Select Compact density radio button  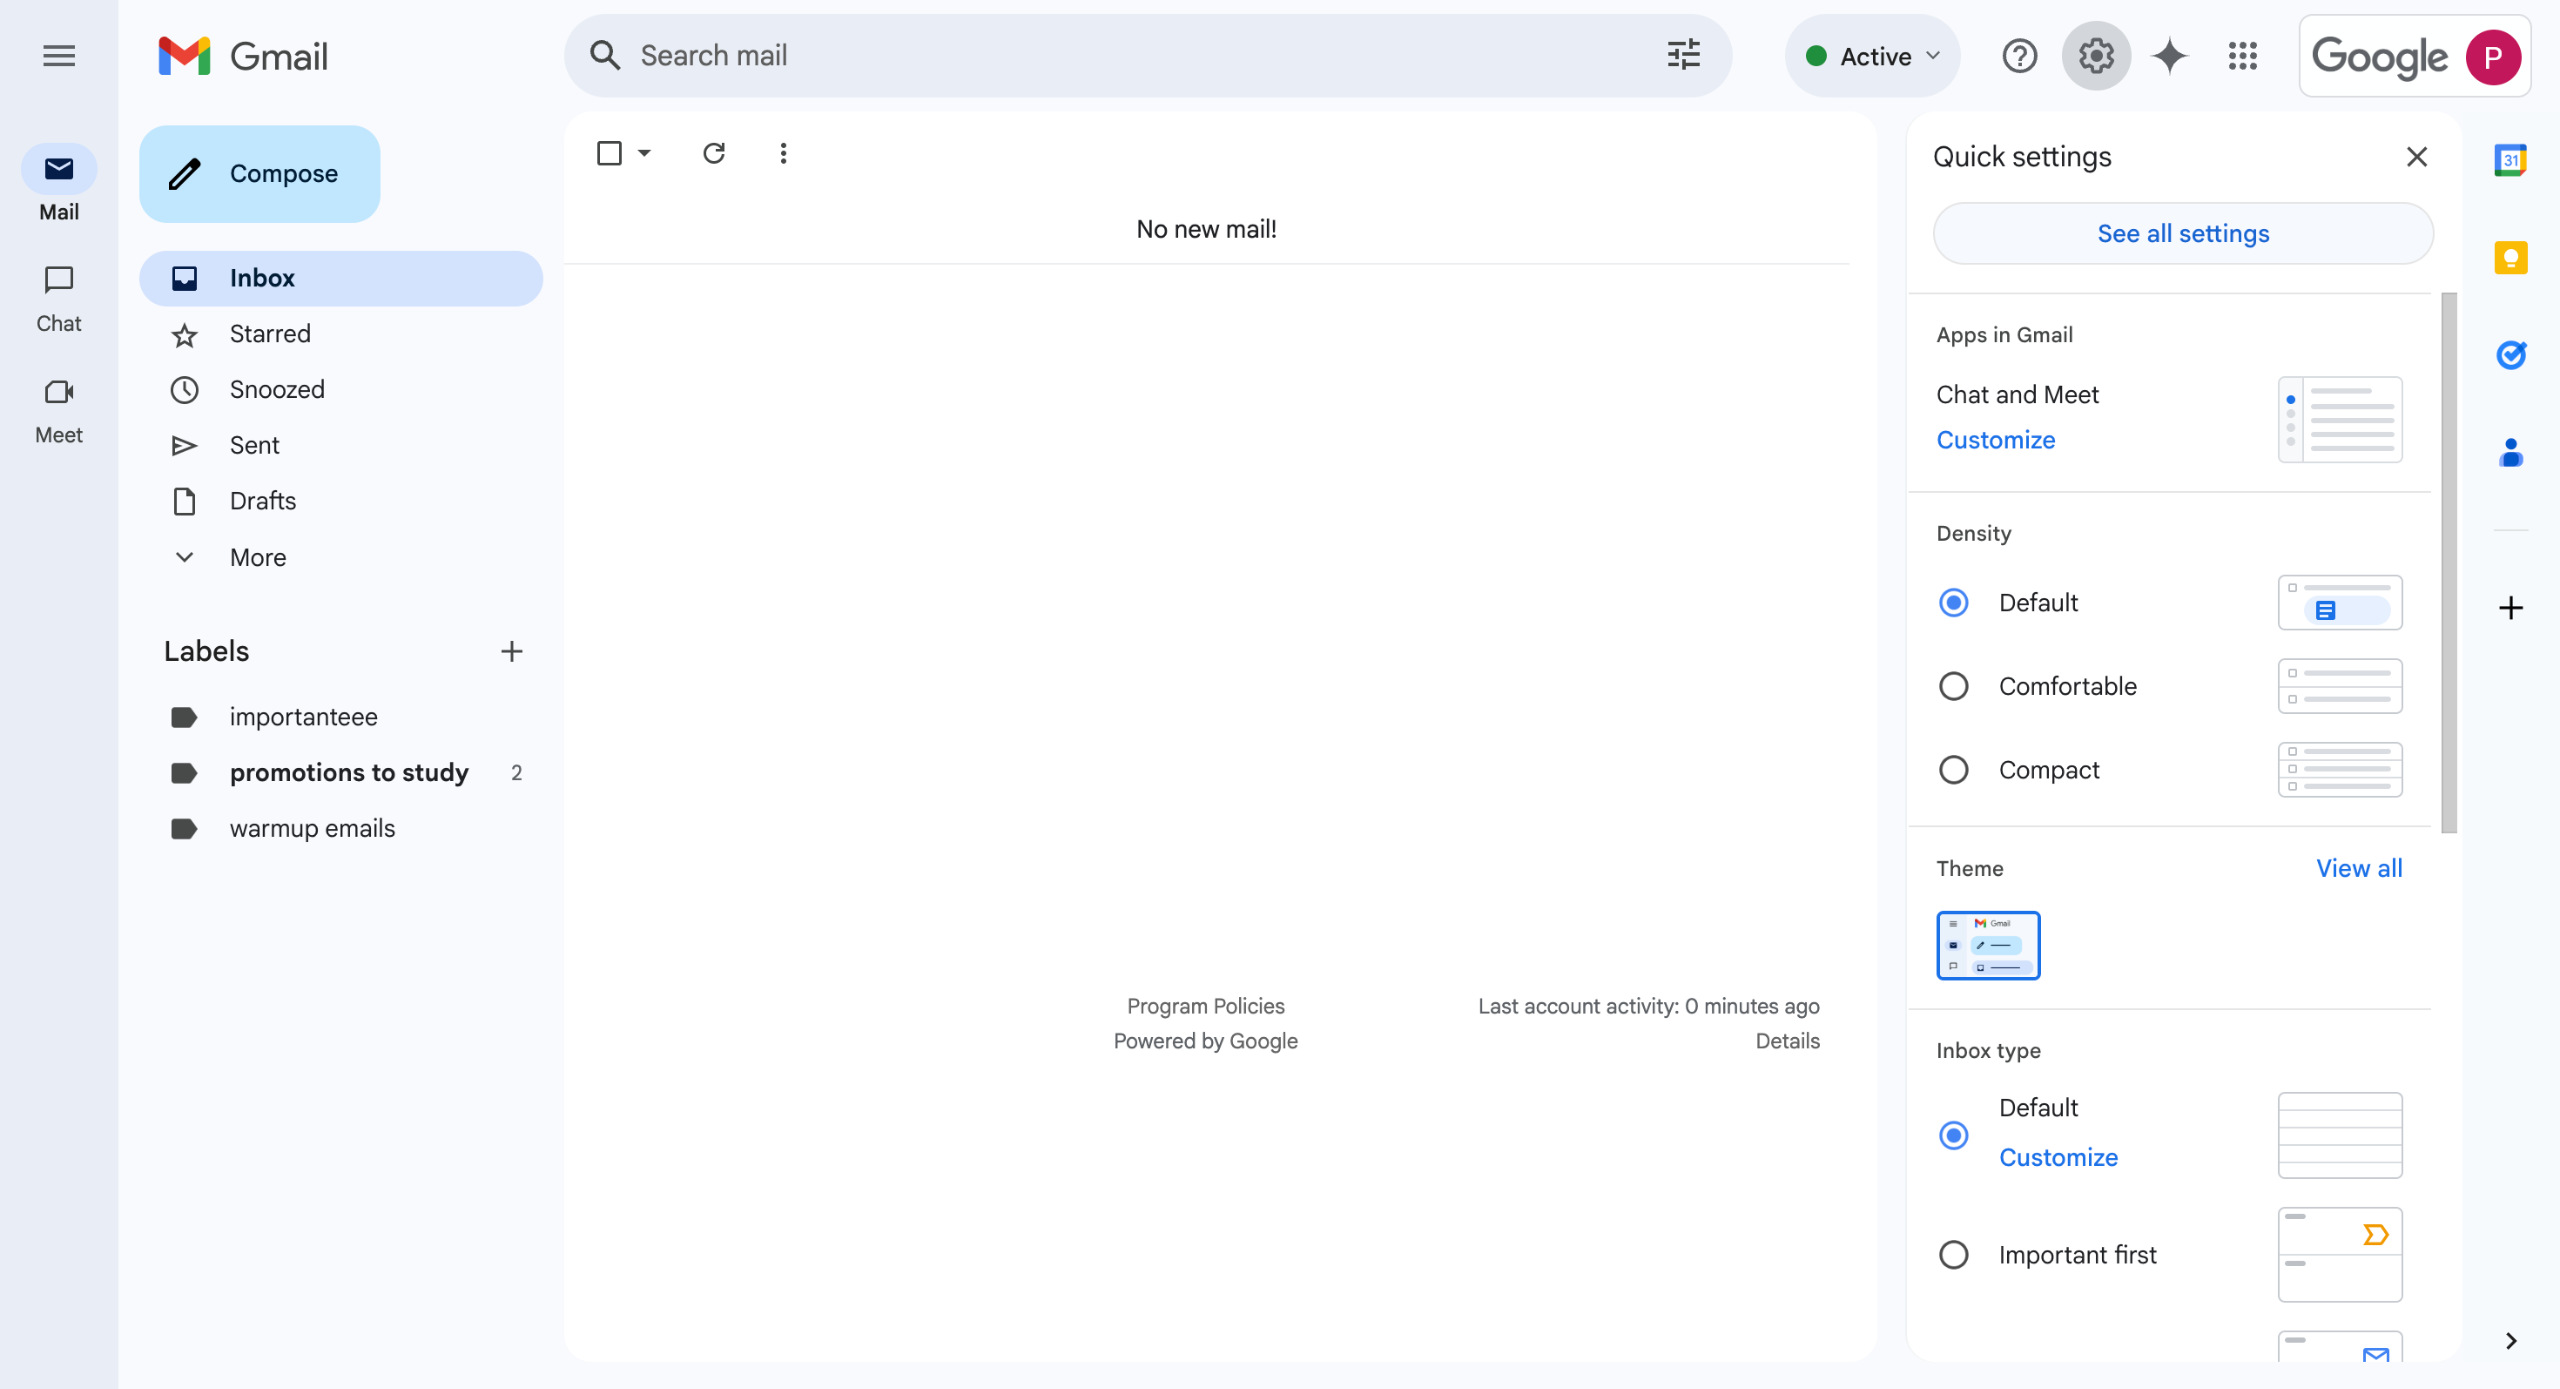pos(1953,770)
